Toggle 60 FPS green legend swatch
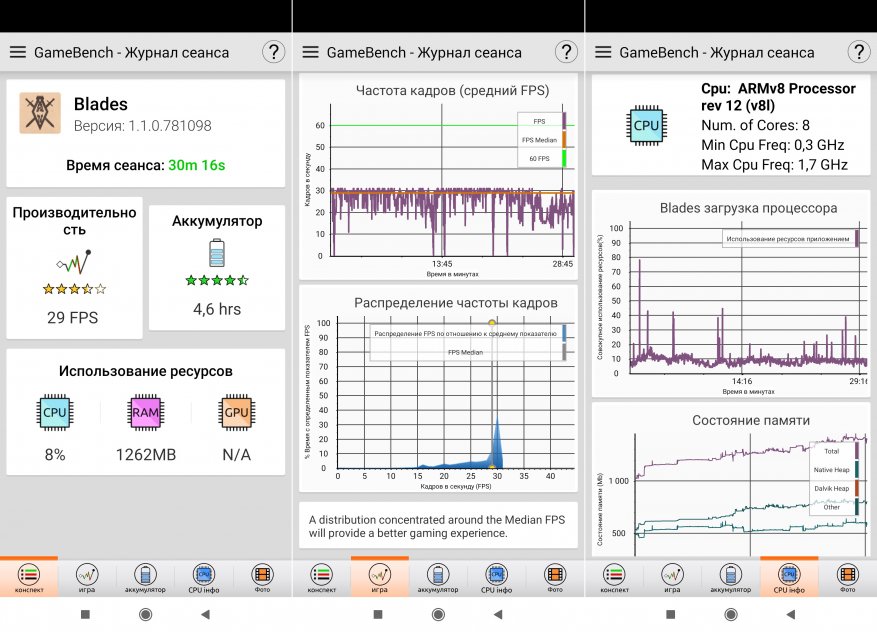 564,158
